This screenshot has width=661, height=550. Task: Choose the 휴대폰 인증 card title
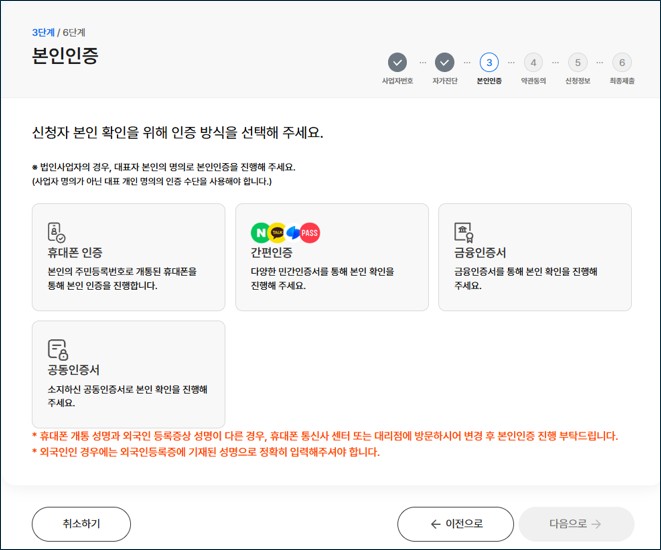point(75,252)
